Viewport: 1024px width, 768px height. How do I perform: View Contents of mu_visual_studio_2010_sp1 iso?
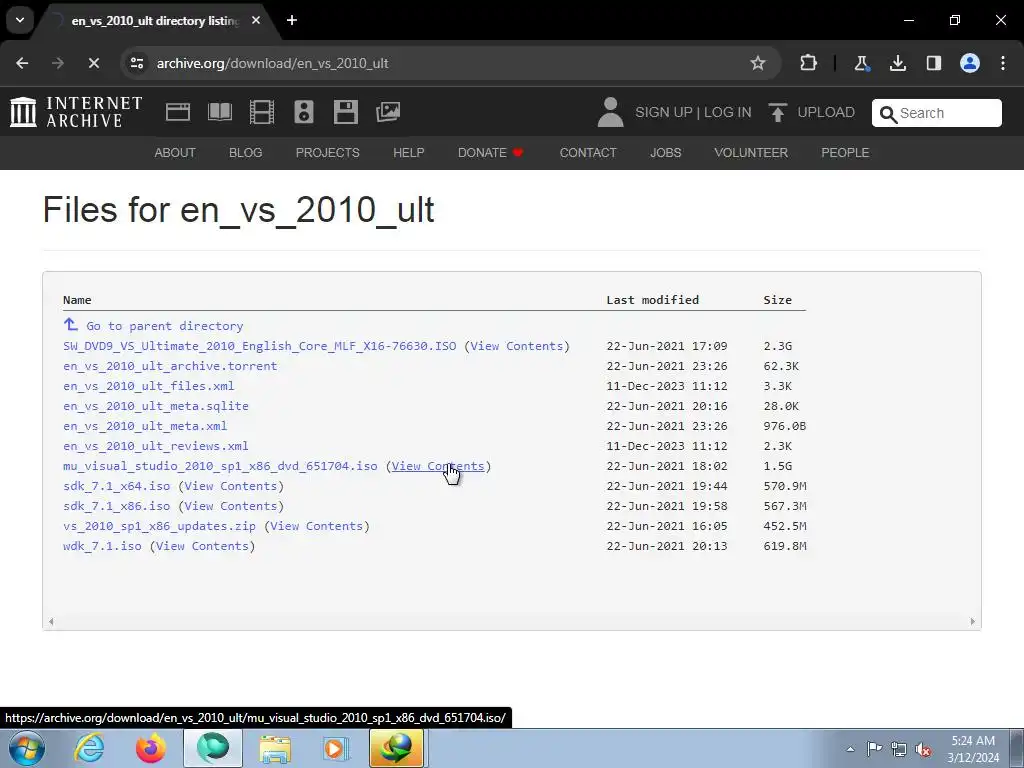point(438,466)
